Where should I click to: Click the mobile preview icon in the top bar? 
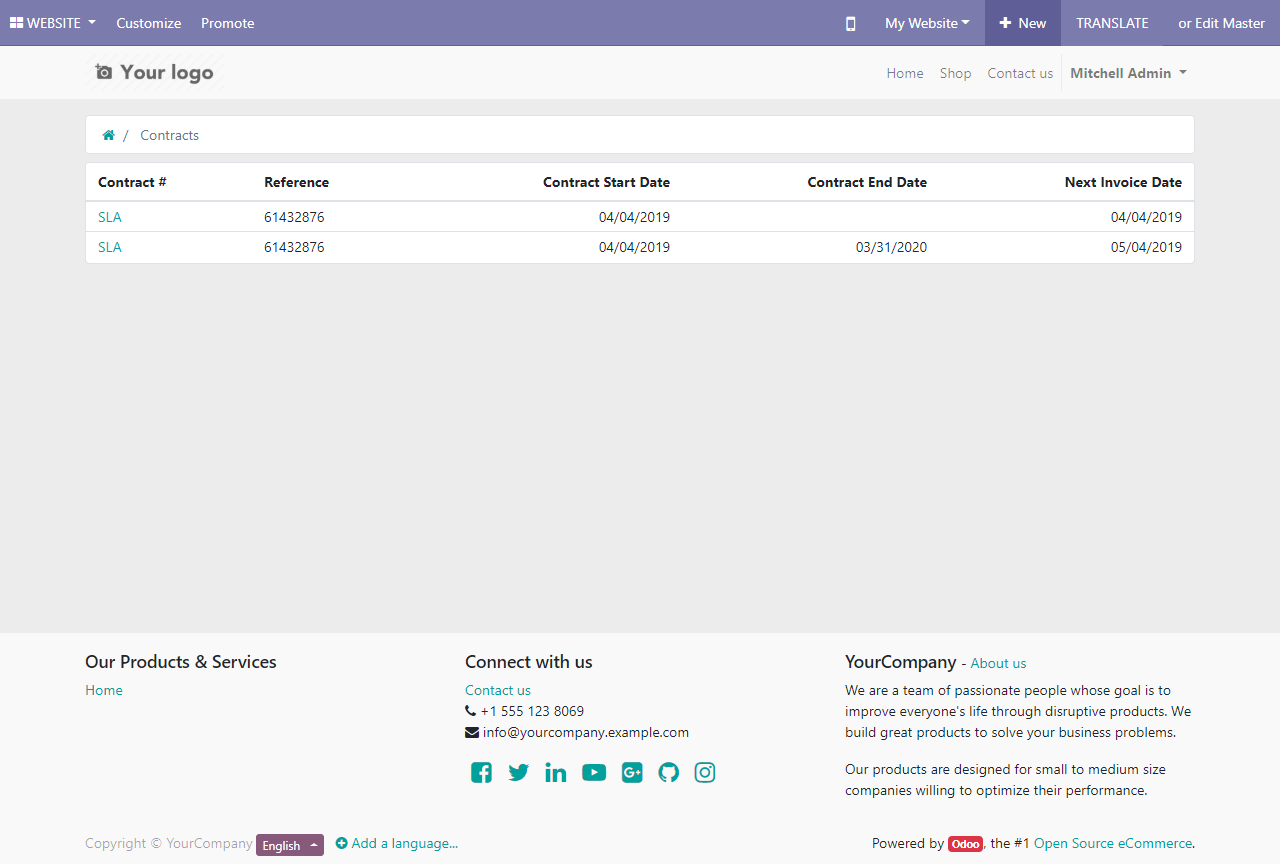point(850,23)
